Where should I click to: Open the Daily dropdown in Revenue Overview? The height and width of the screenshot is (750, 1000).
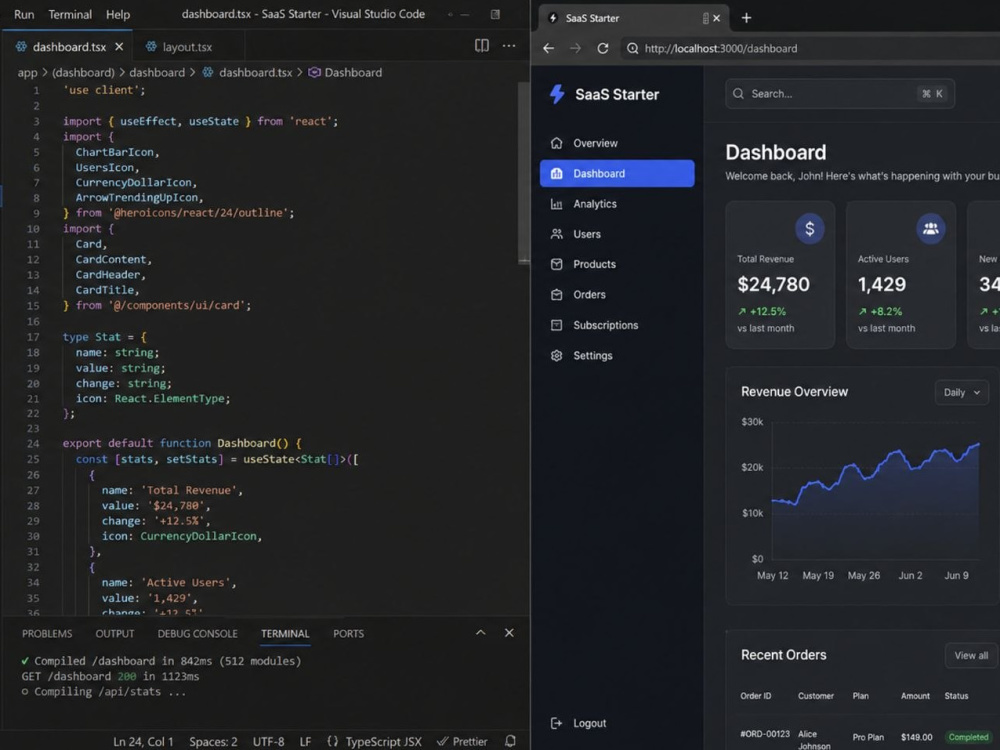coord(962,392)
